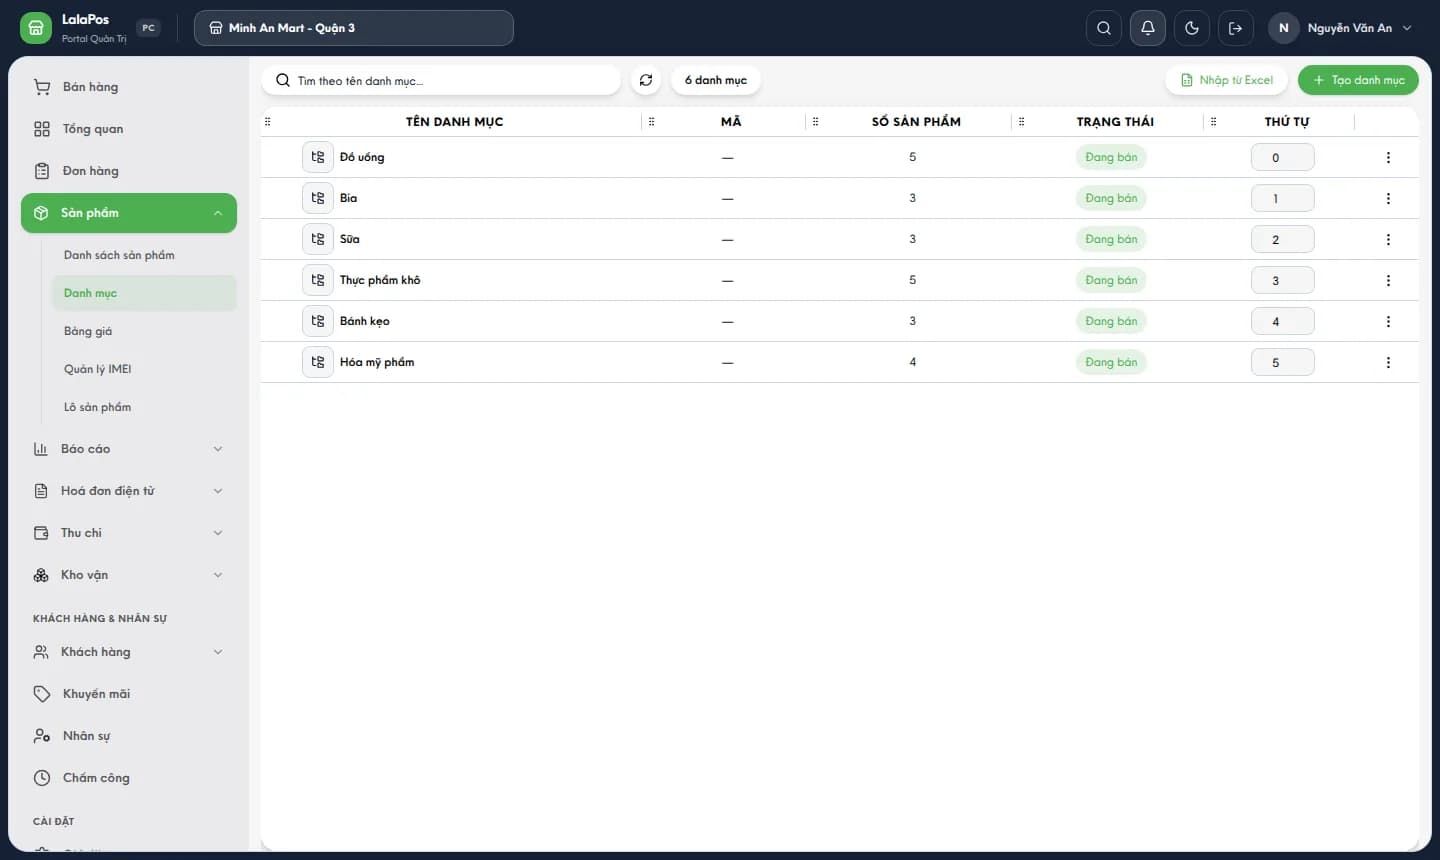Open Tổng quan dashboard

pos(129,129)
